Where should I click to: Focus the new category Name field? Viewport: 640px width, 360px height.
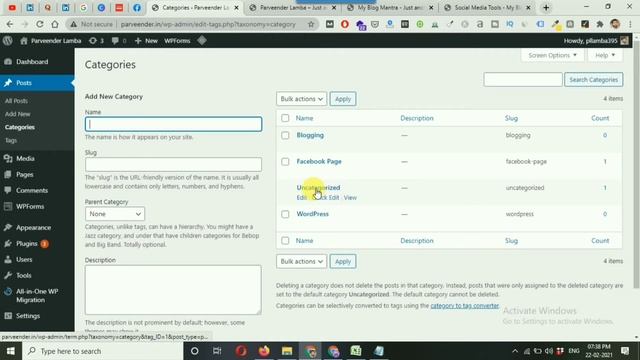click(x=173, y=124)
